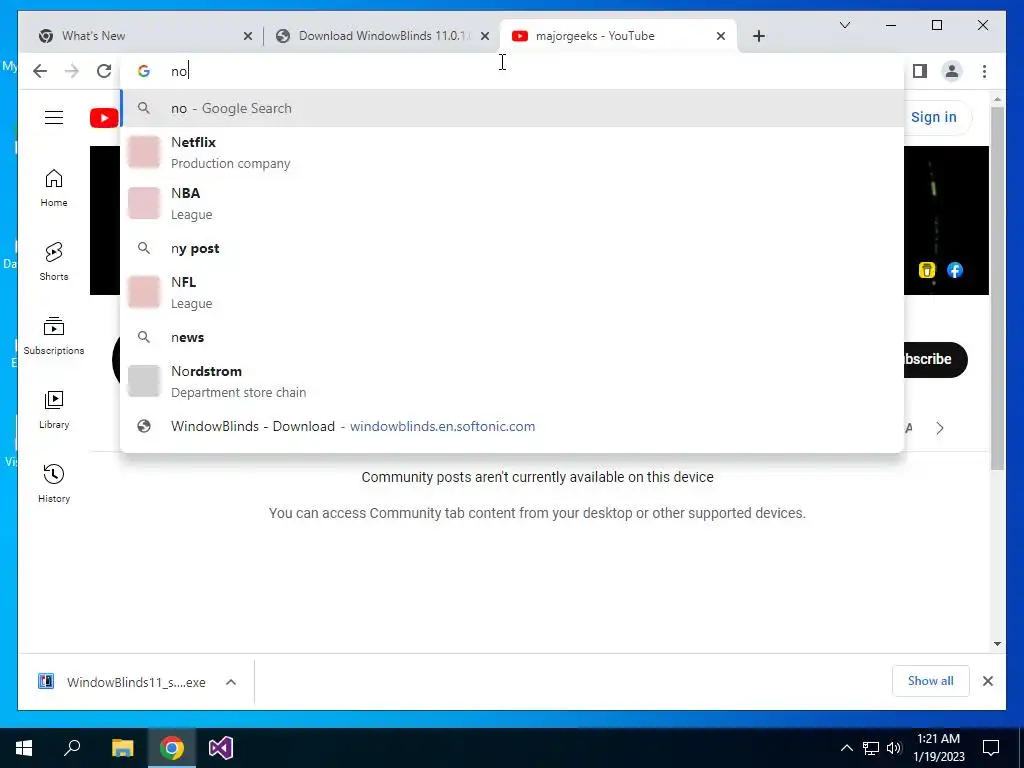Open the Chrome three-dot menu
The height and width of the screenshot is (768, 1024).
(x=984, y=71)
